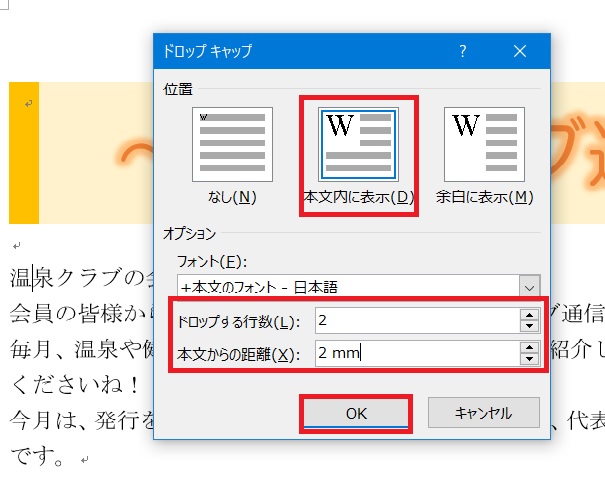Click the document text くださいね！
The image size is (605, 483).
pos(74,385)
